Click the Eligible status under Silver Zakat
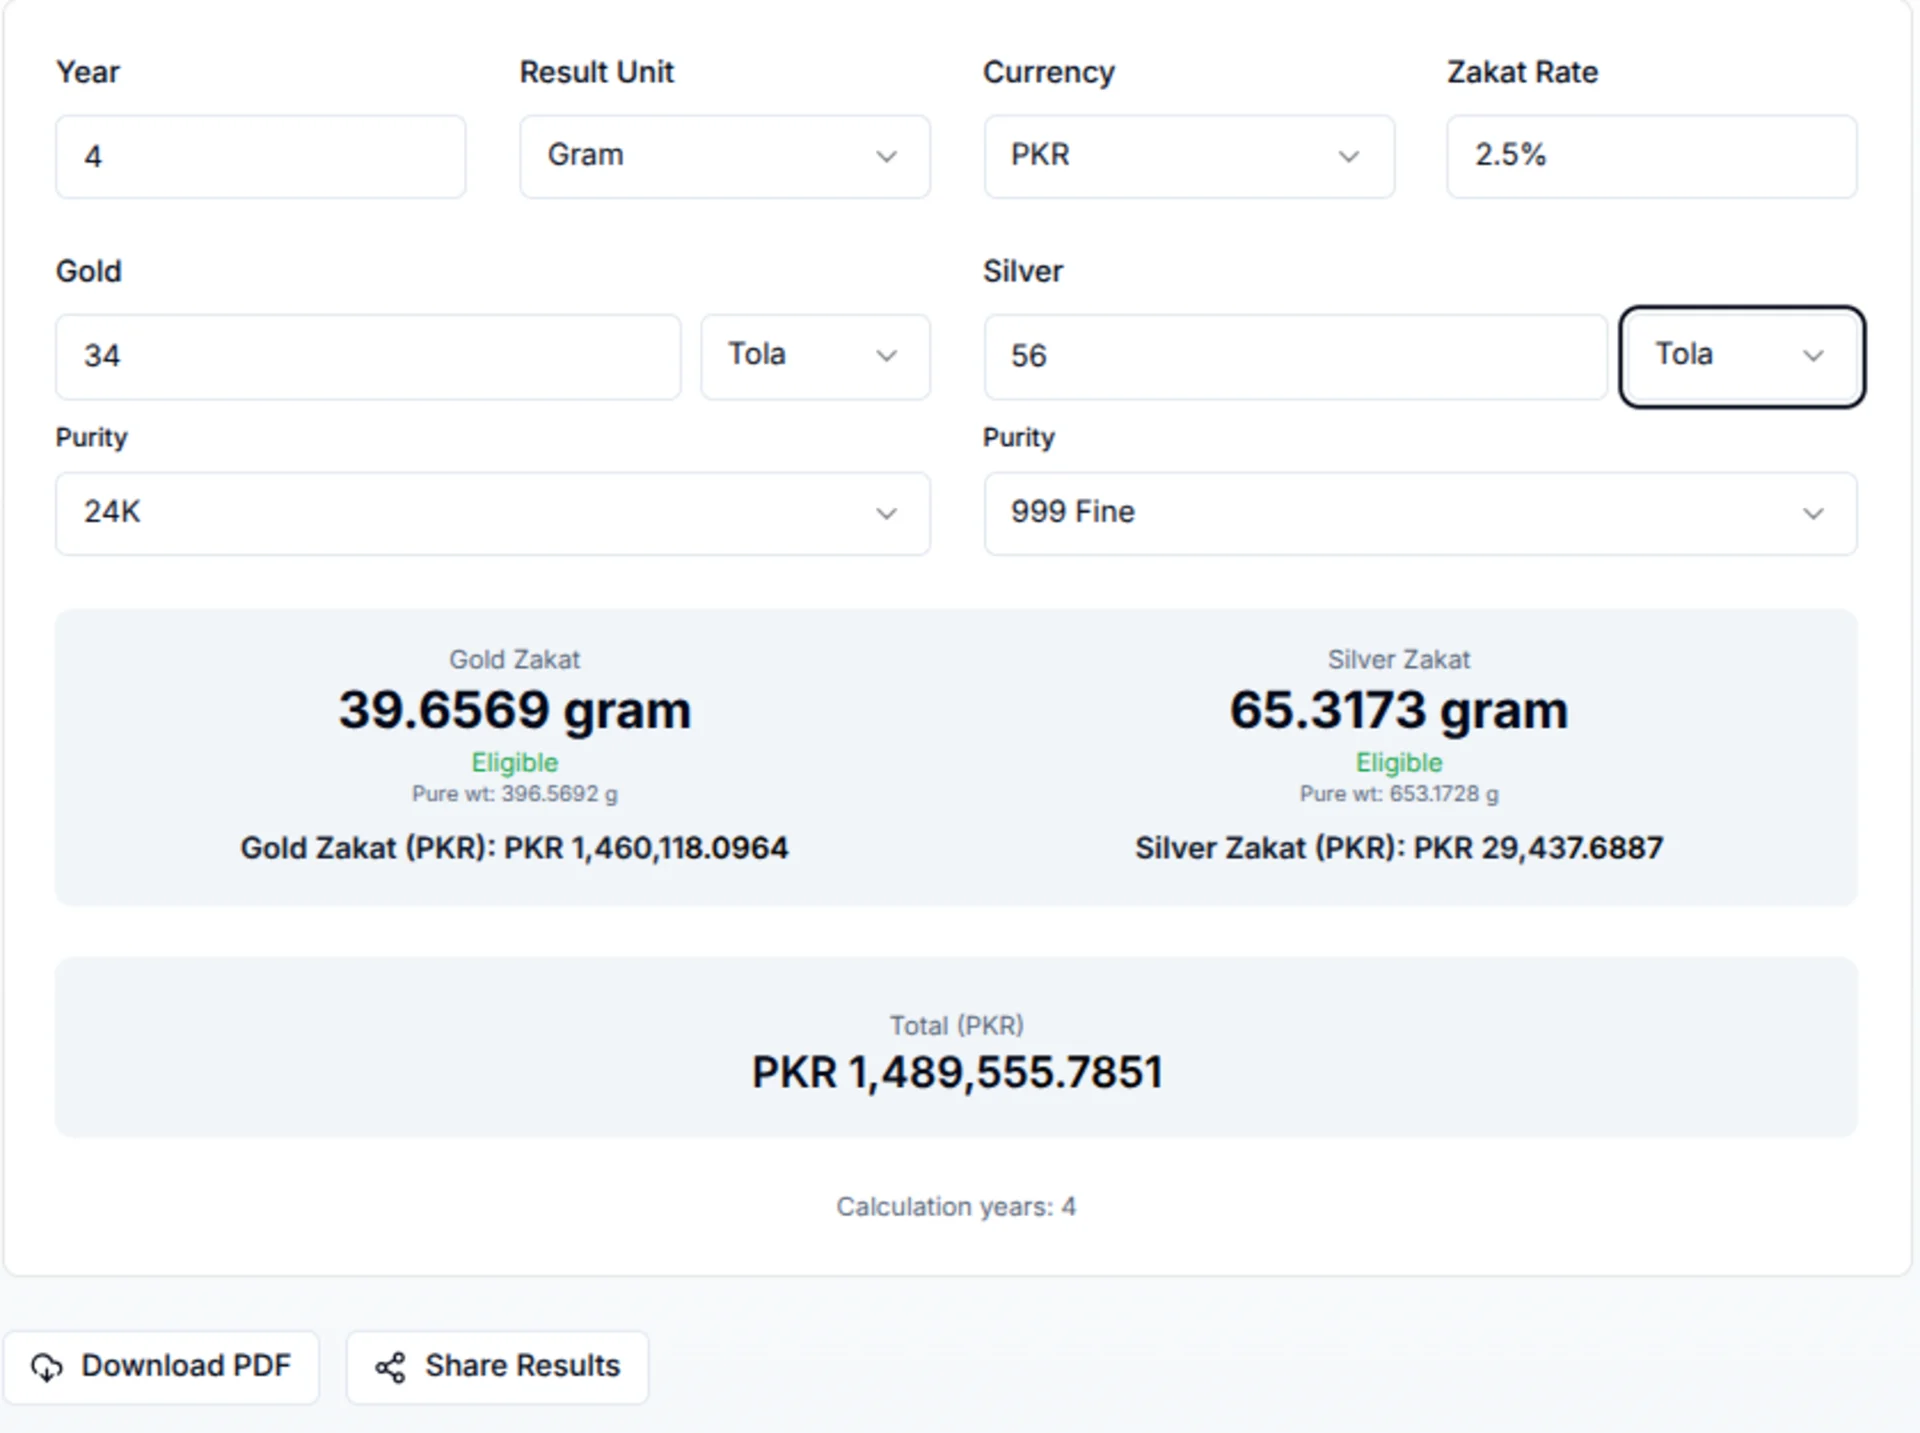Image resolution: width=1920 pixels, height=1433 pixels. click(1399, 763)
